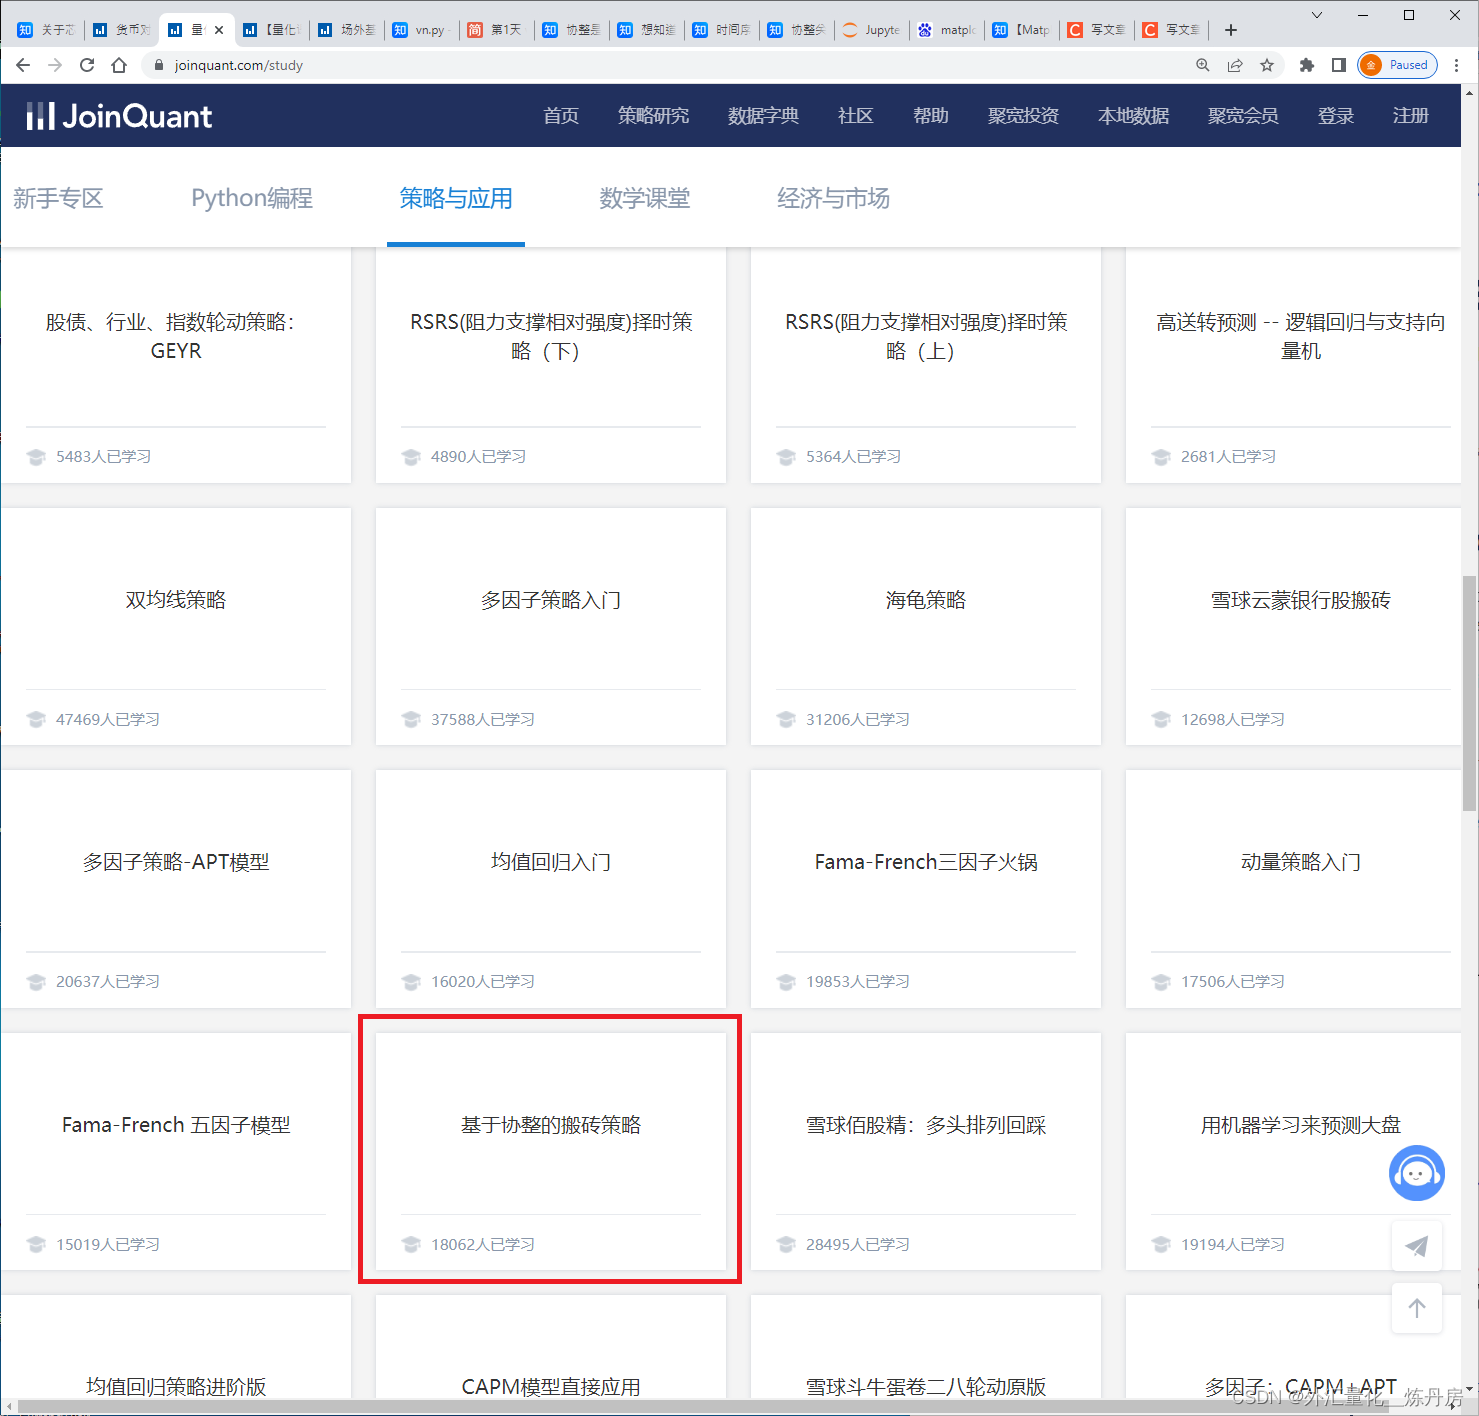Open the 均值回归入门 course card
The width and height of the screenshot is (1479, 1416).
click(x=551, y=888)
